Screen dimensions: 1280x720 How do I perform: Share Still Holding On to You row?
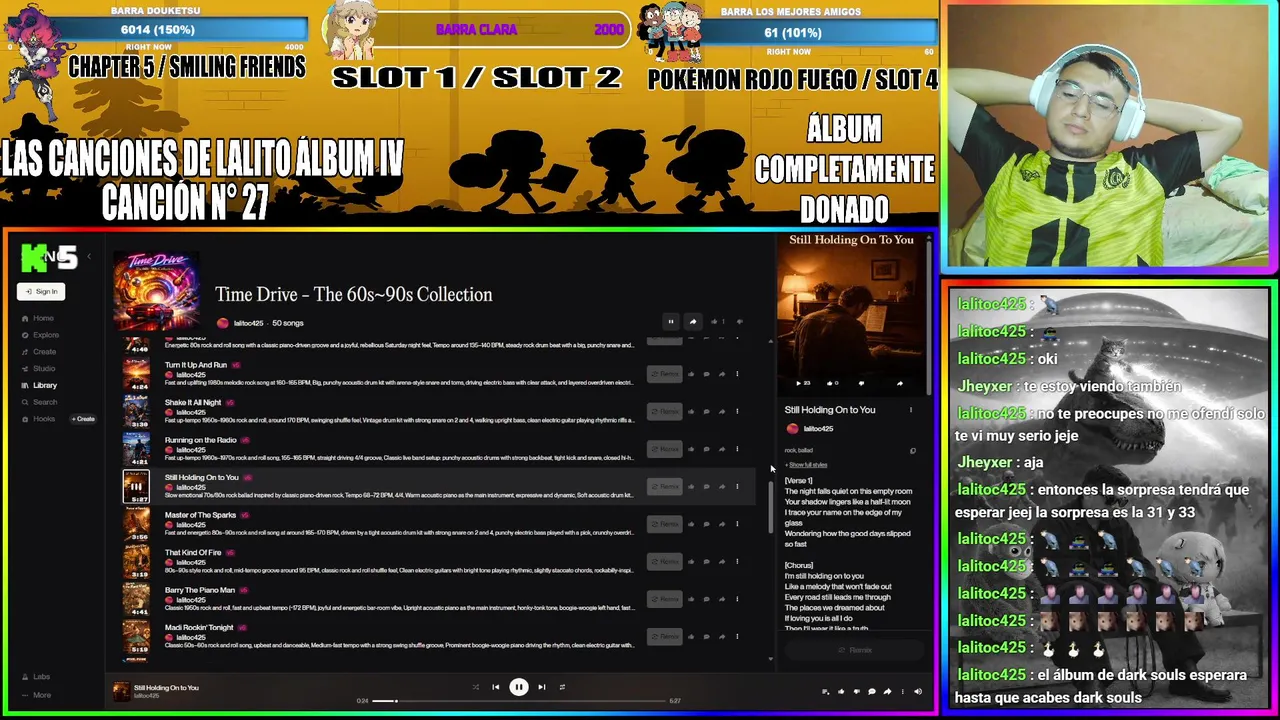pyautogui.click(x=721, y=487)
